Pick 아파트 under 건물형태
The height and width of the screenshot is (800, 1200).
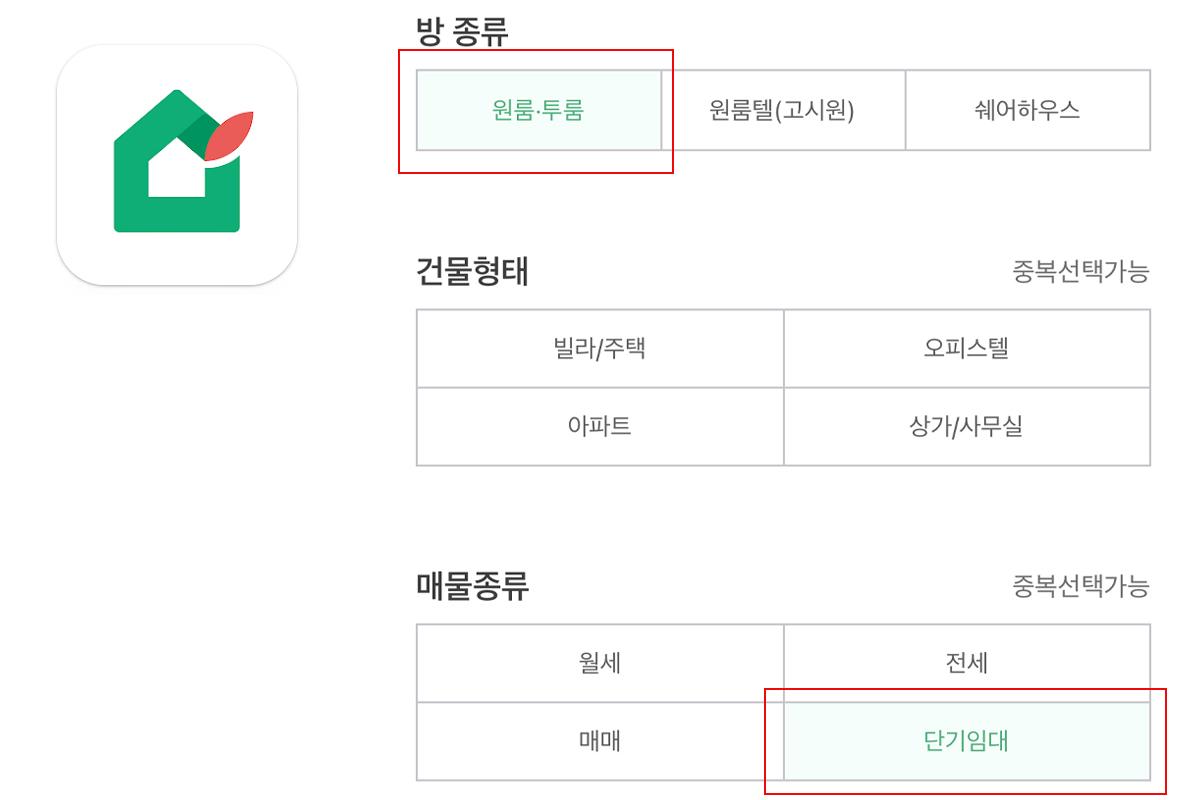(600, 427)
